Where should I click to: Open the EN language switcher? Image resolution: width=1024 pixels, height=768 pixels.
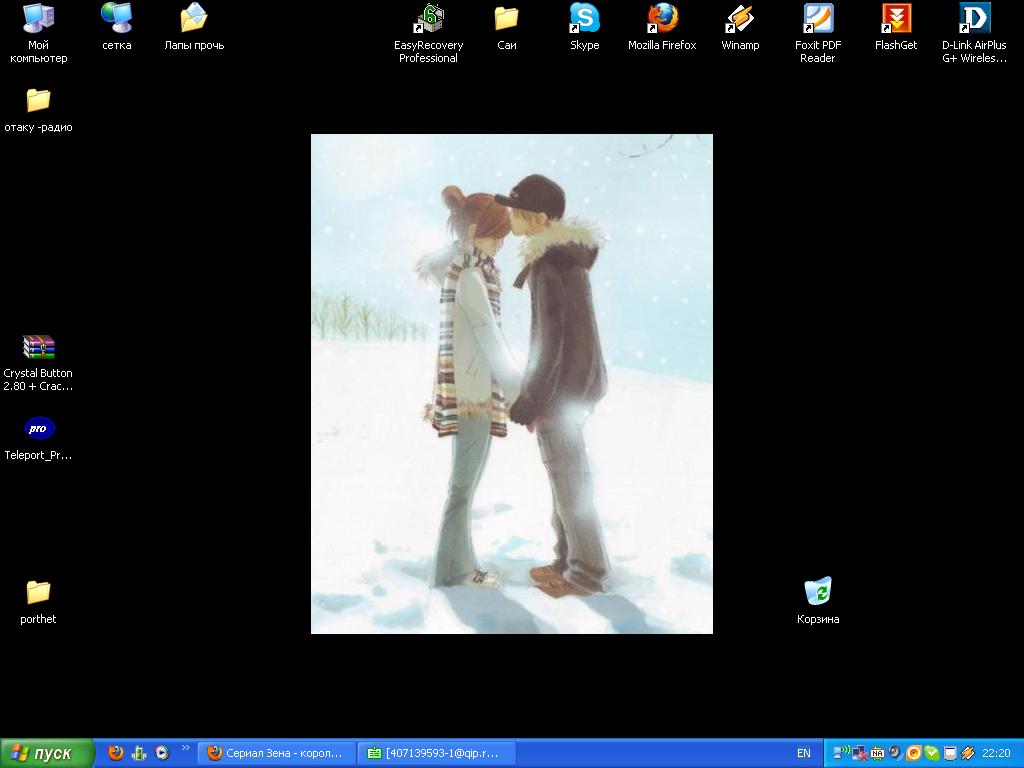804,753
